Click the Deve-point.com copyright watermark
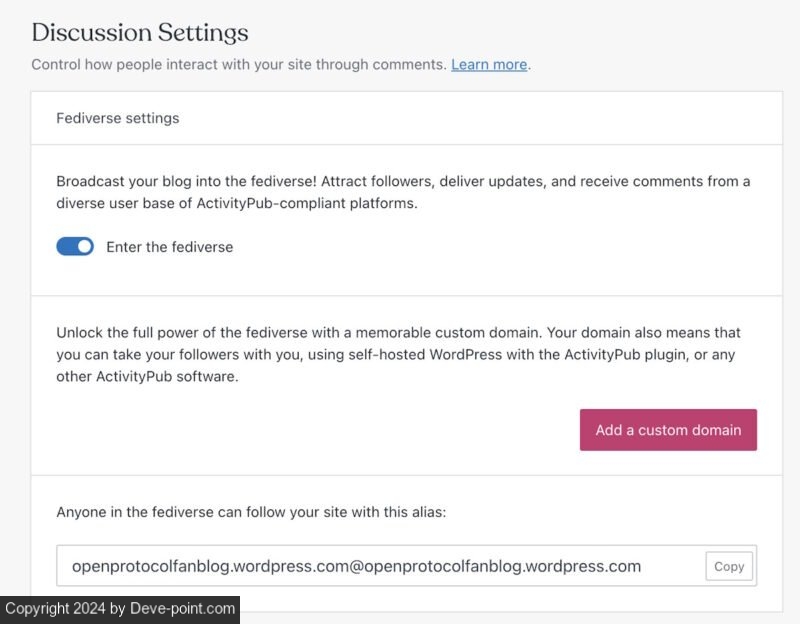800x624 pixels. pos(120,608)
